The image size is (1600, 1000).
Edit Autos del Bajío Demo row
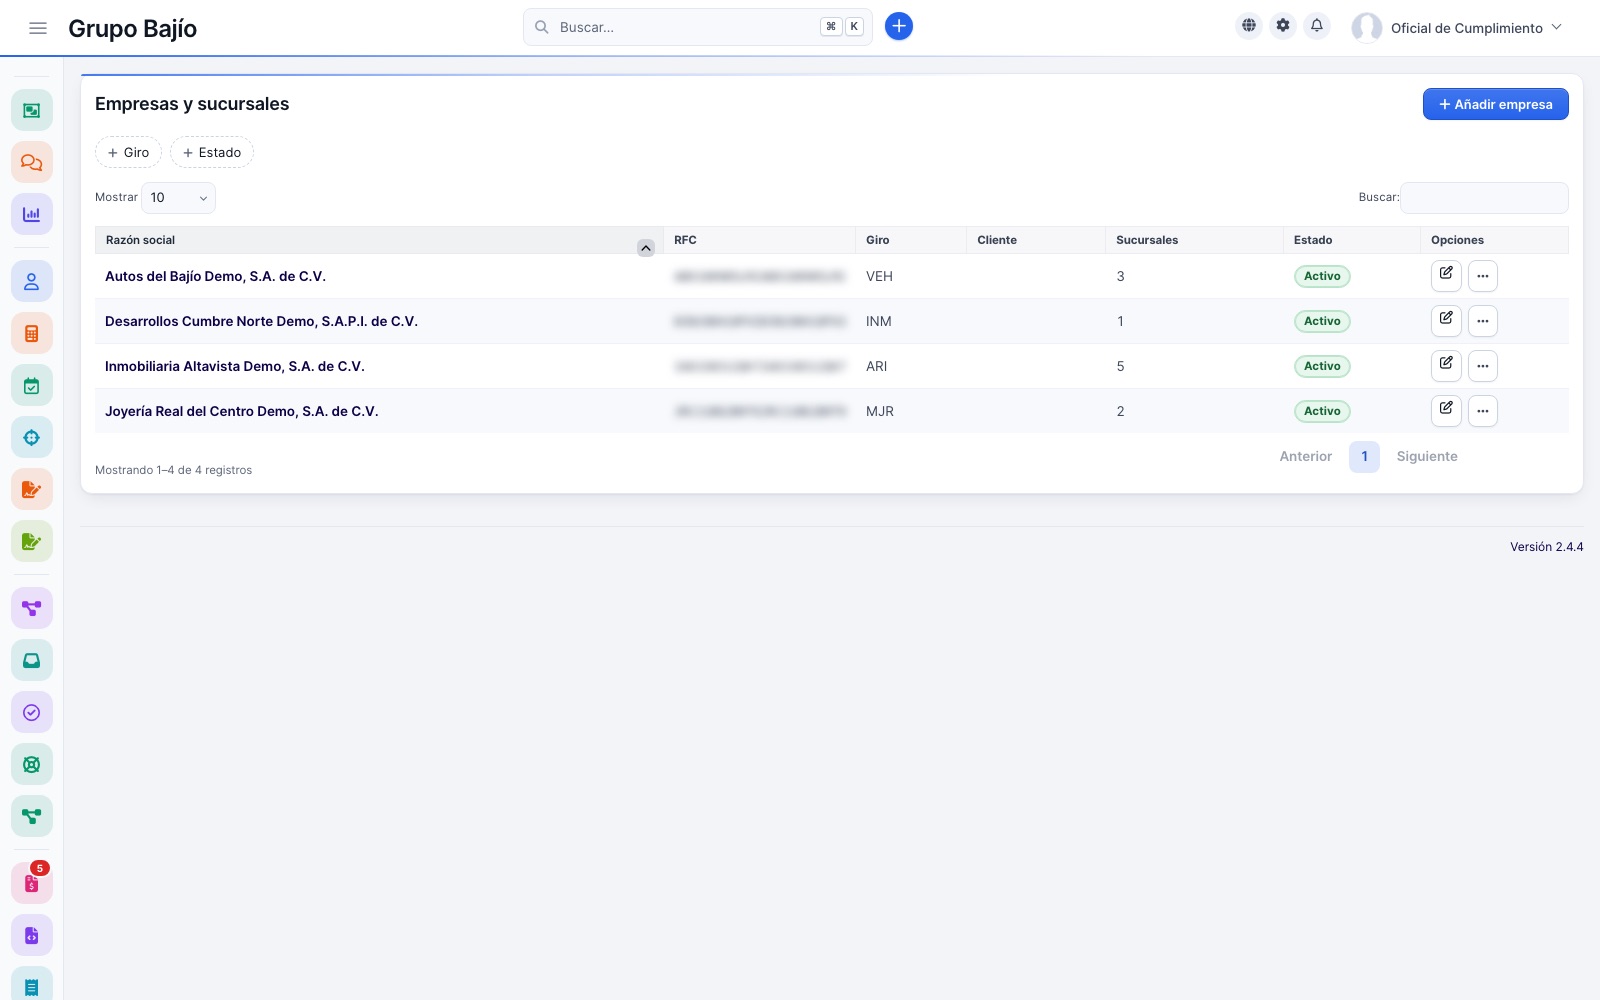[1446, 275]
